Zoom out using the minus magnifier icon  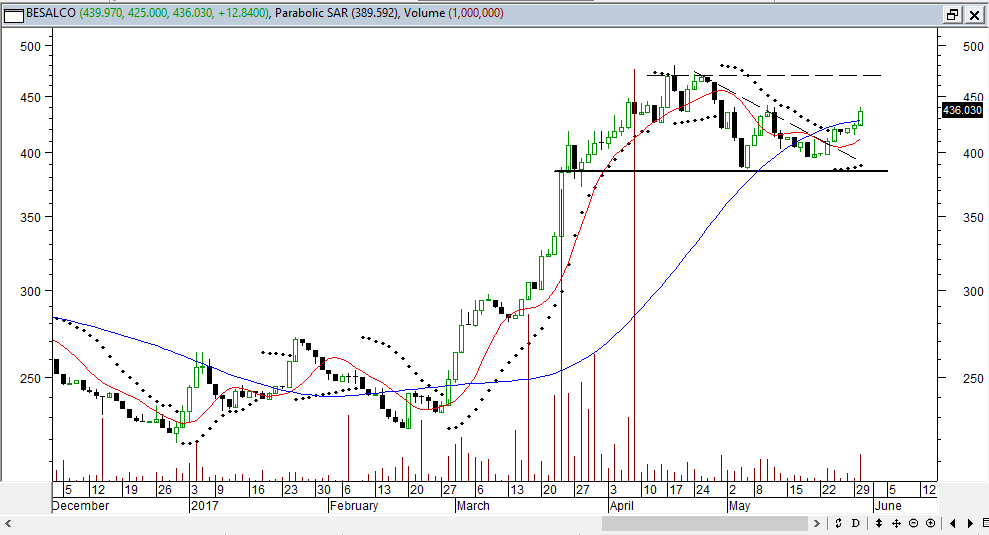coord(913,523)
